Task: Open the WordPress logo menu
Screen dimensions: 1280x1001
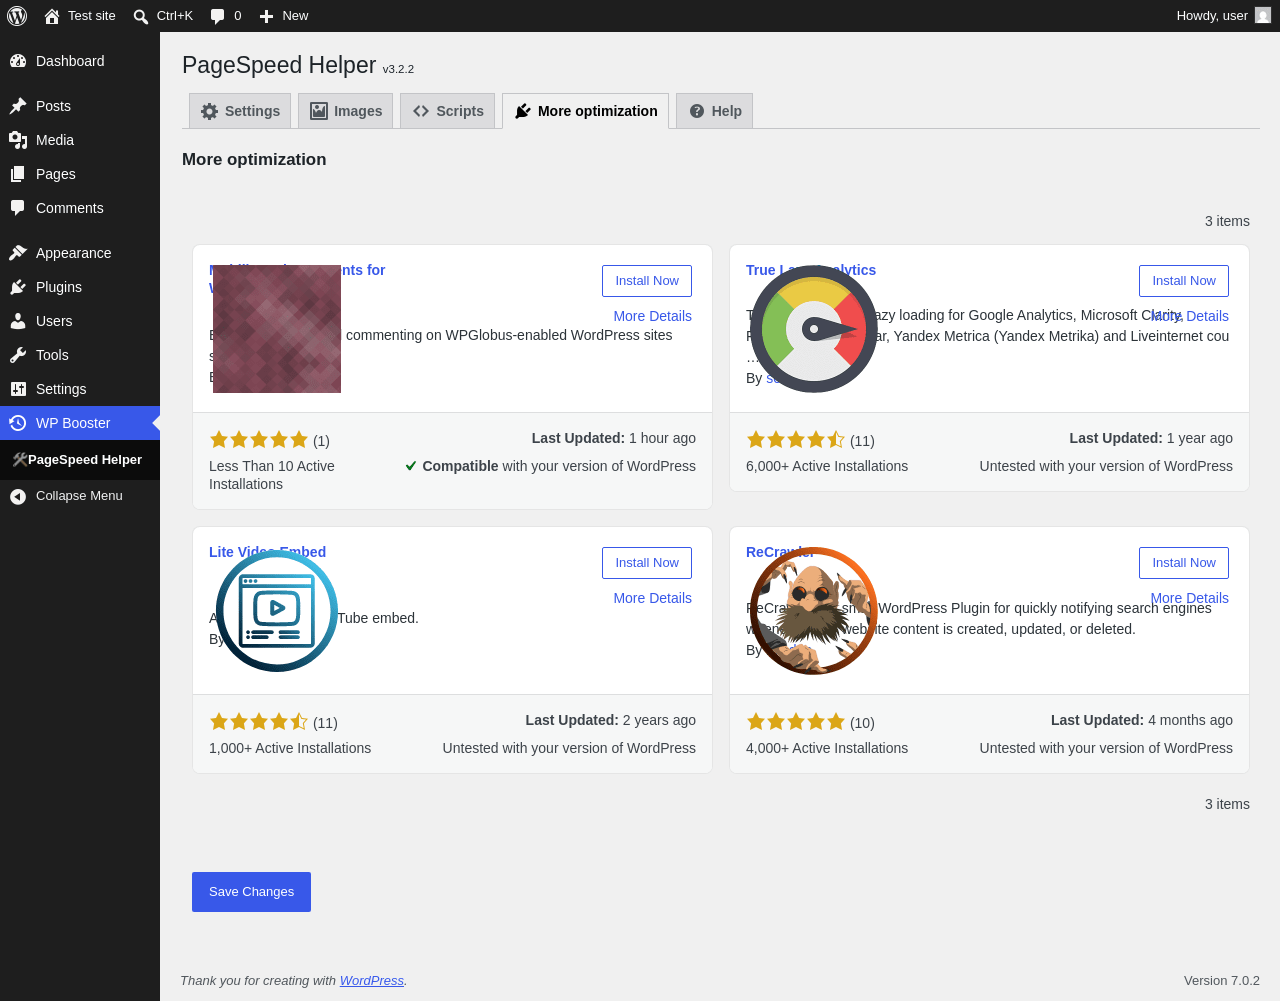Action: coord(17,16)
